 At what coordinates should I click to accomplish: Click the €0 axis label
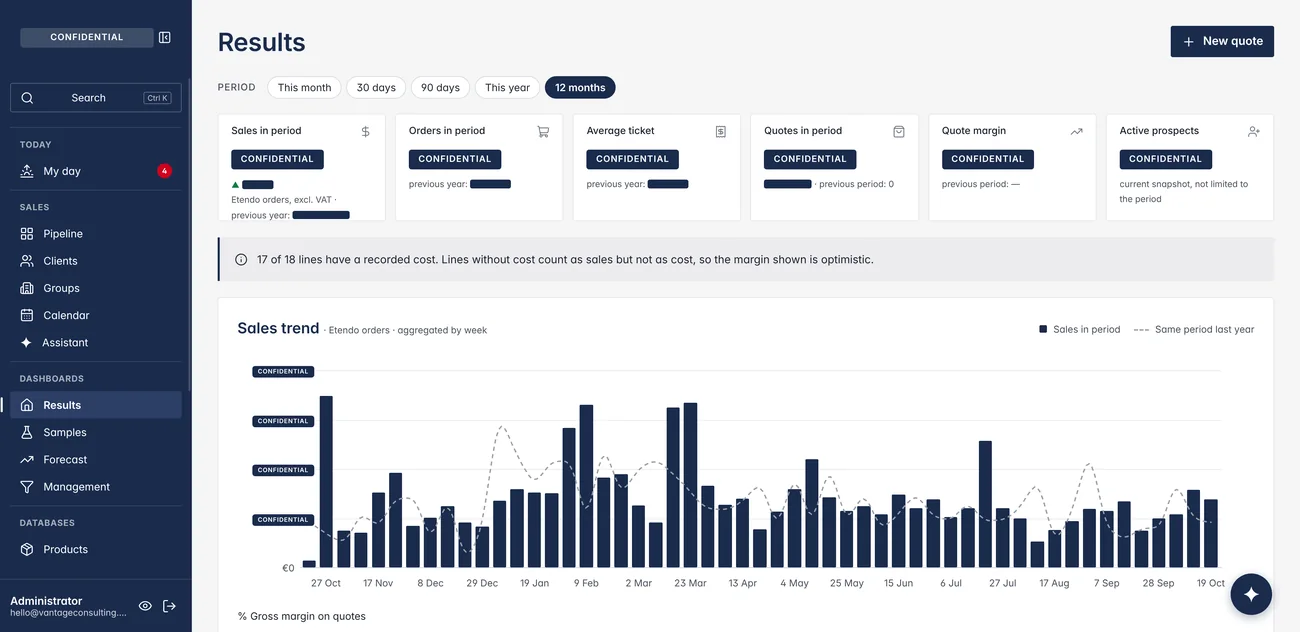point(288,568)
